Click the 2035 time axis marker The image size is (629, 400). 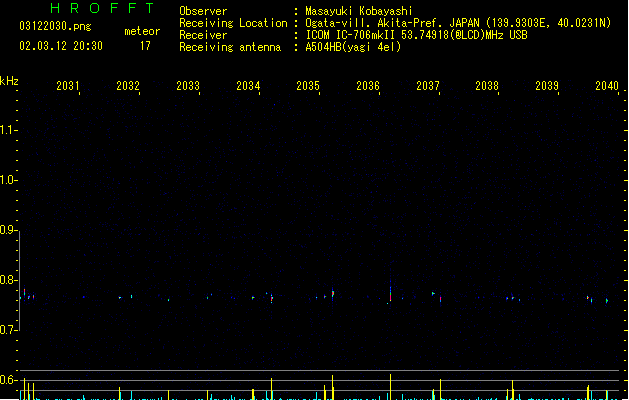click(308, 86)
